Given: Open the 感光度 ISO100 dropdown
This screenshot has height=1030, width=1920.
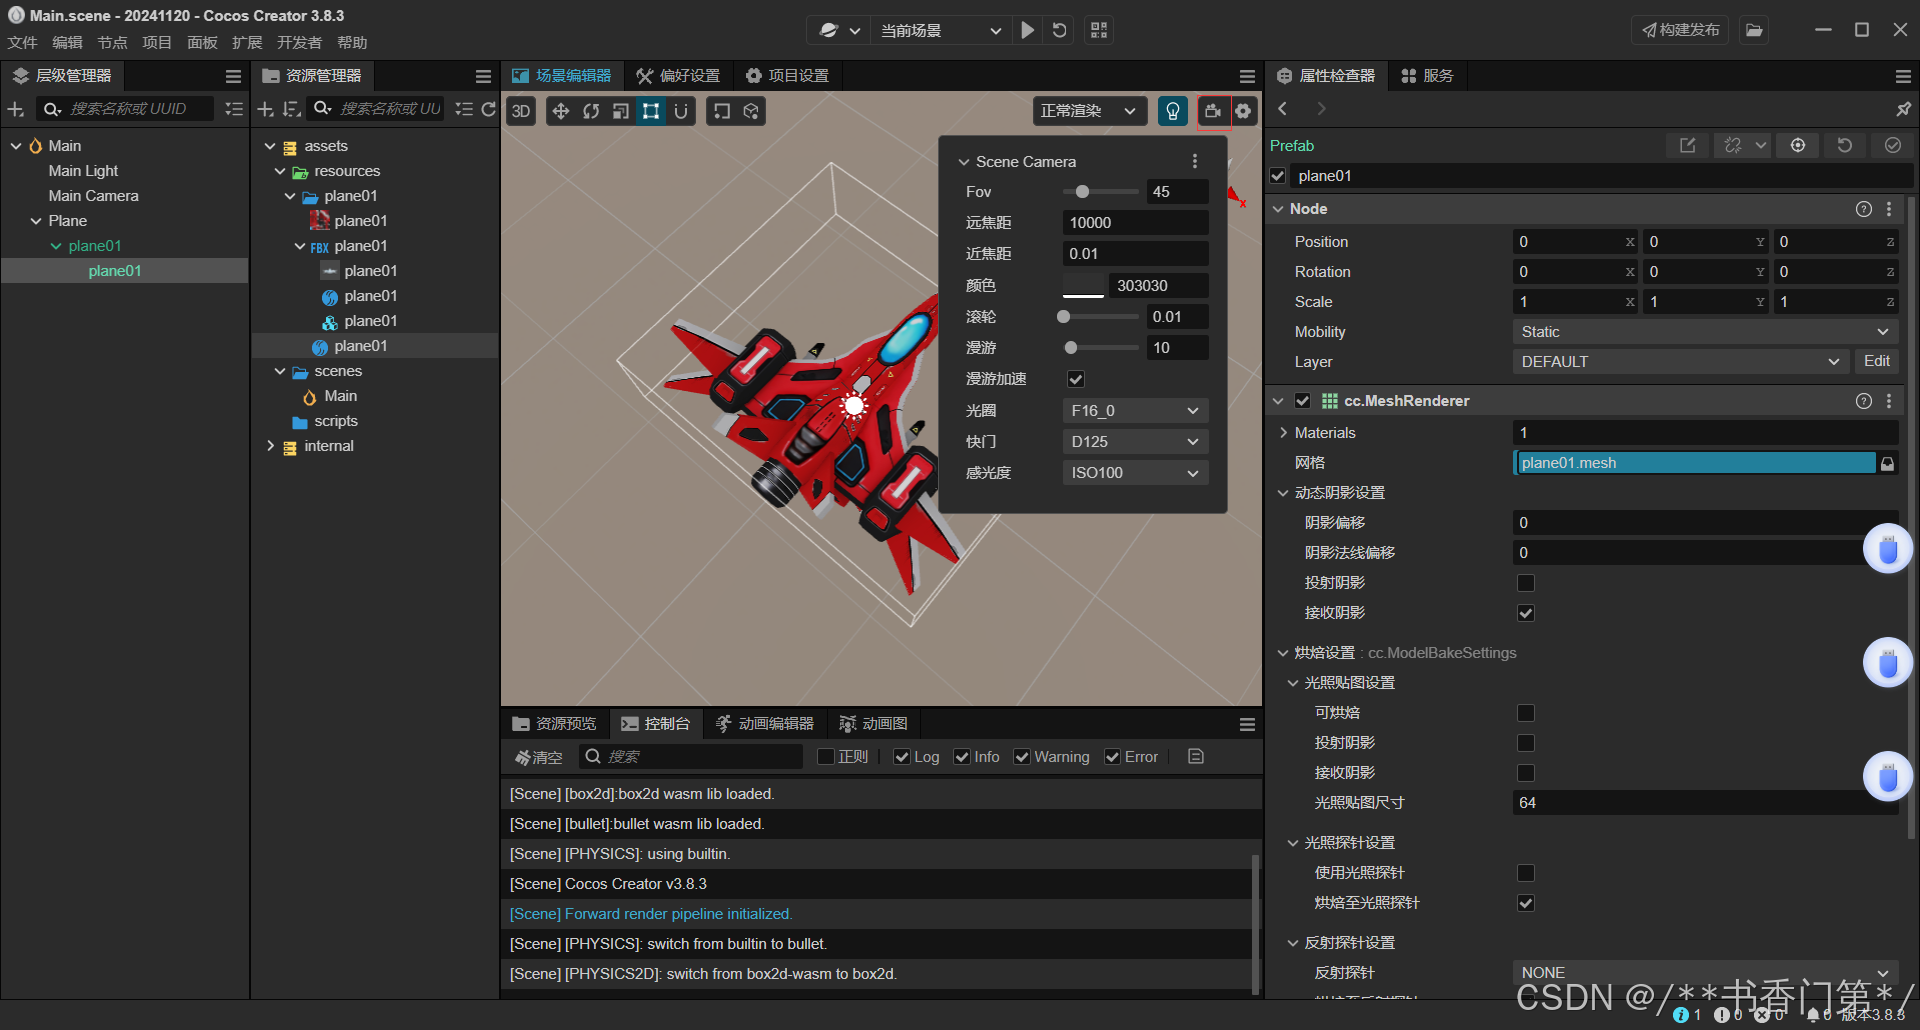Looking at the screenshot, I should pyautogui.click(x=1135, y=473).
